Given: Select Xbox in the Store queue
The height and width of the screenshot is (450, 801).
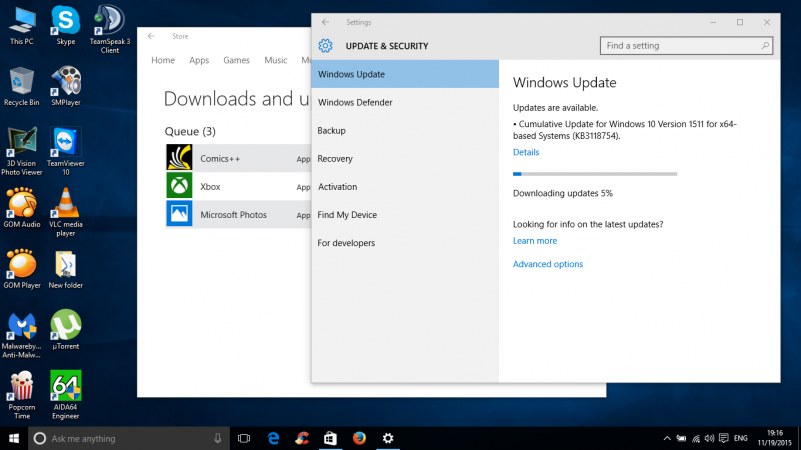Looking at the screenshot, I should 239,186.
